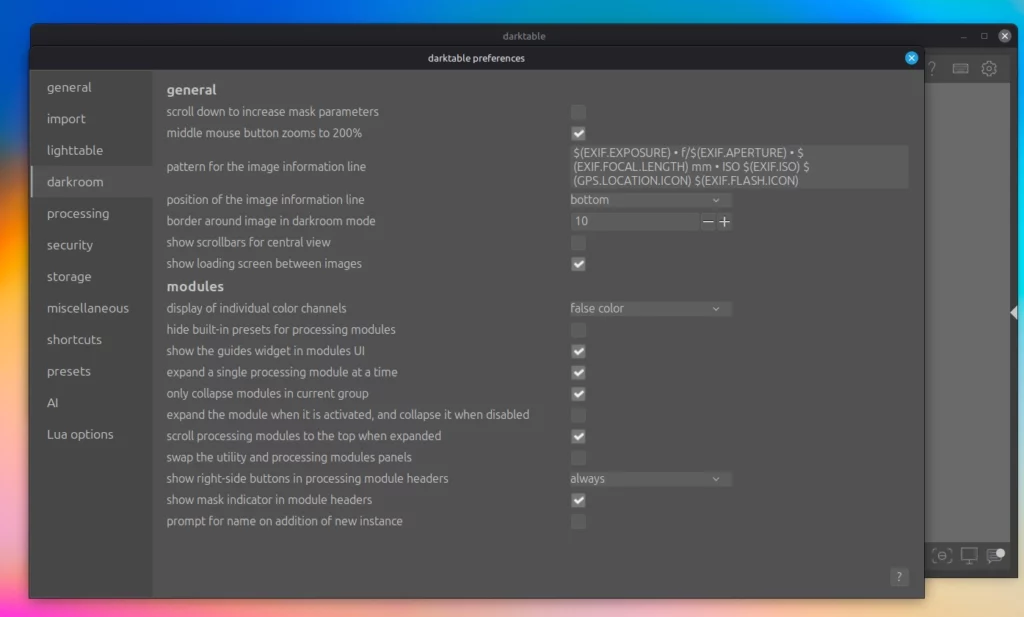Open the help question mark icon in main window

click(x=933, y=69)
